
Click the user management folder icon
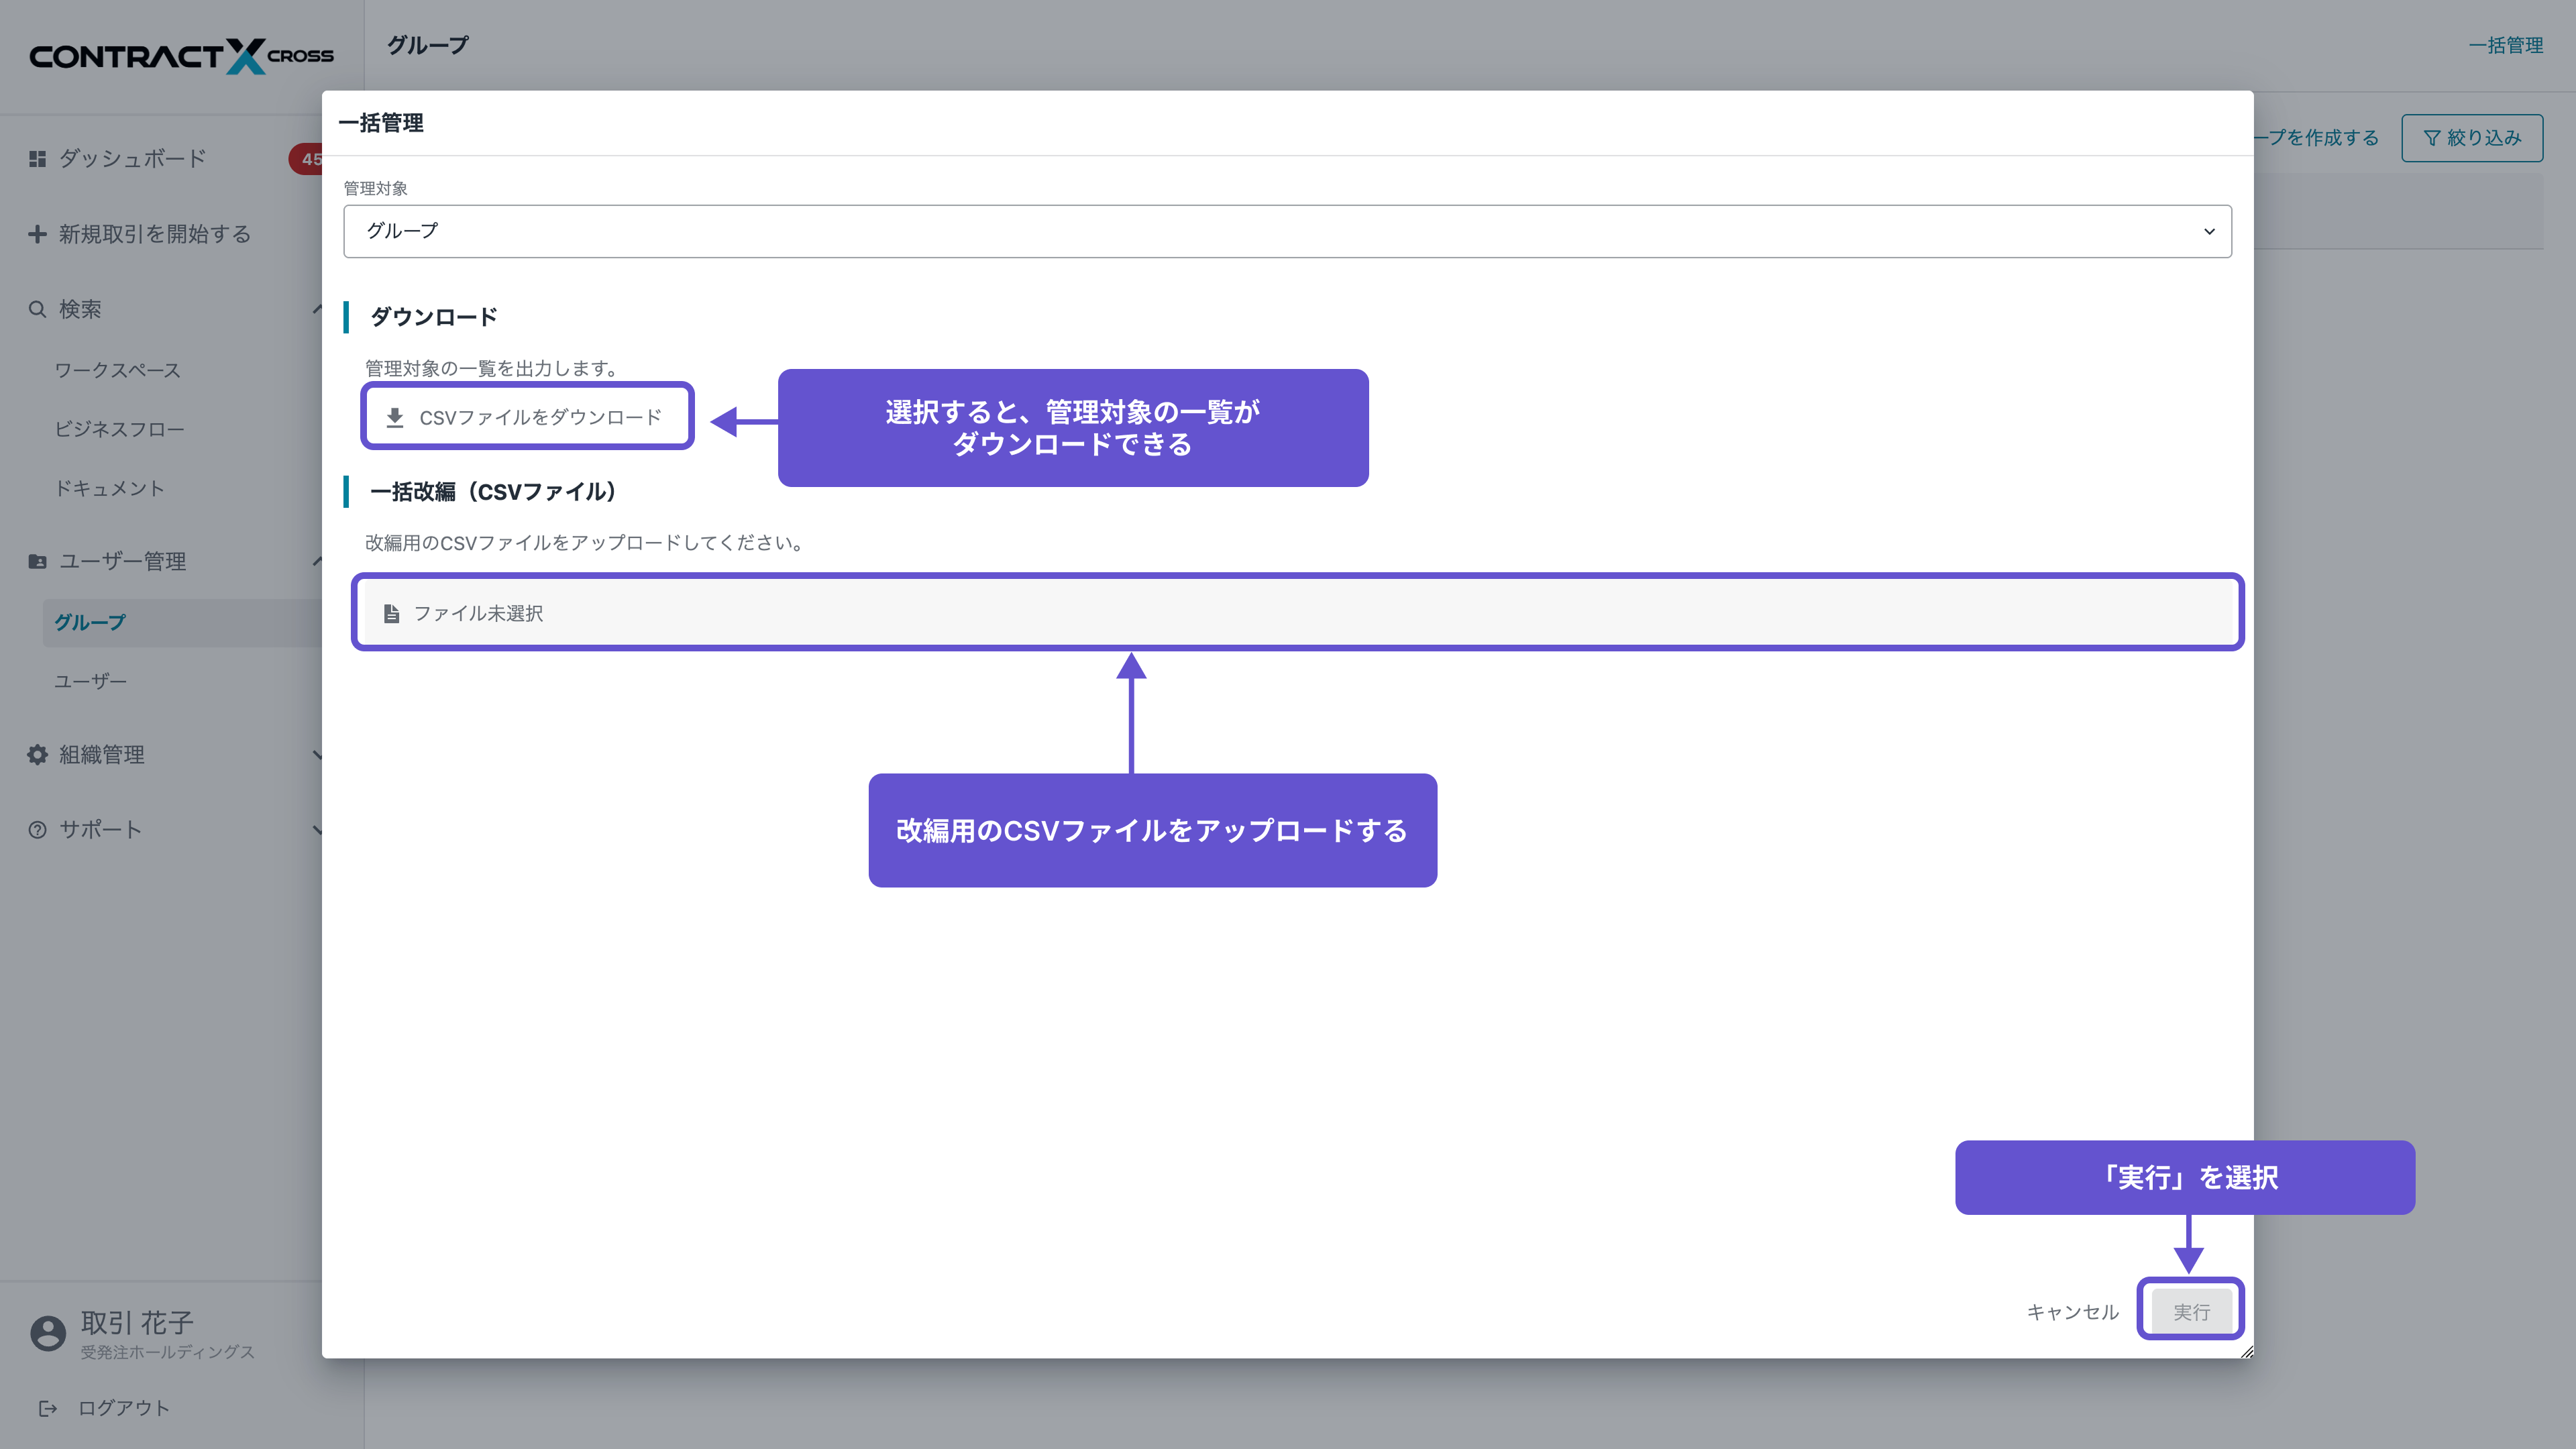[37, 561]
